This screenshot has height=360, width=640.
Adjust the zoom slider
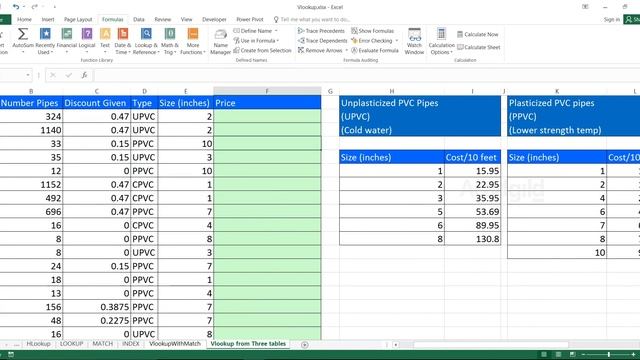click(x=609, y=354)
